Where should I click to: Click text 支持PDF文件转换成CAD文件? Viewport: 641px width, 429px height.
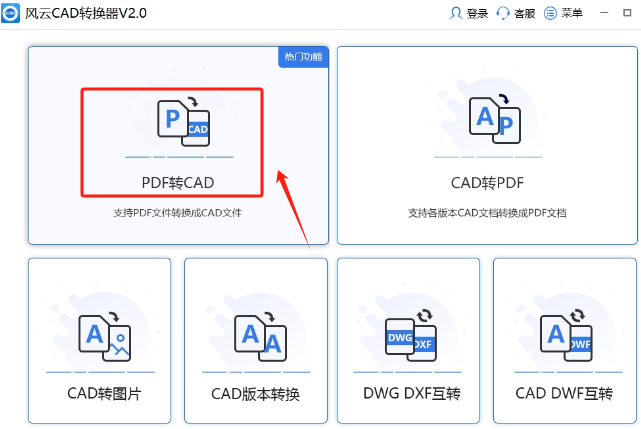(177, 213)
